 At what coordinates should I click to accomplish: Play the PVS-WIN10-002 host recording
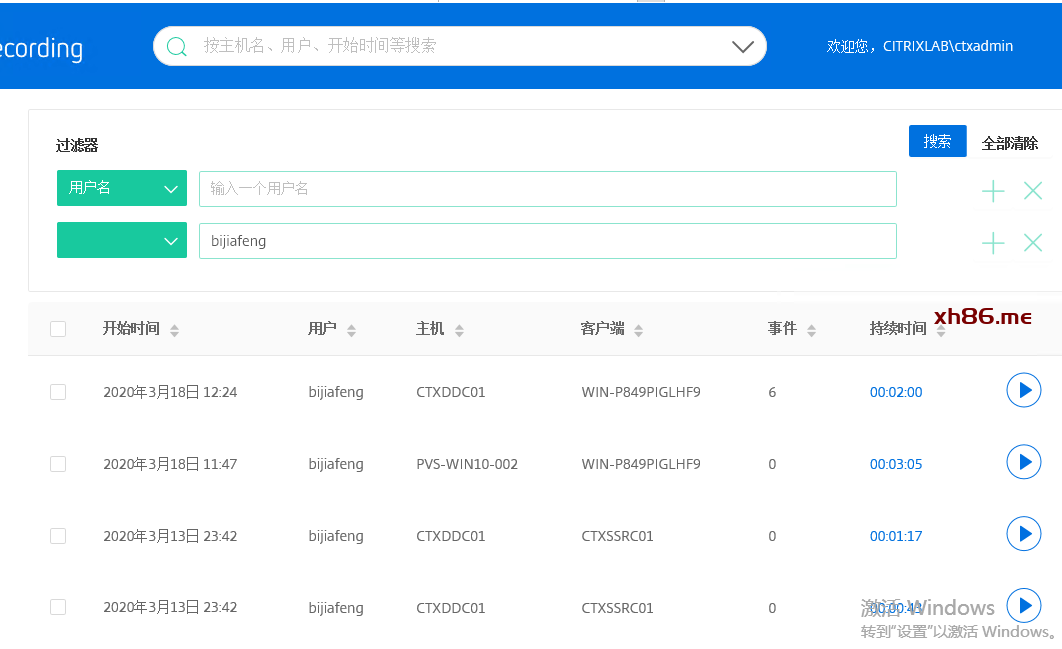[1023, 462]
